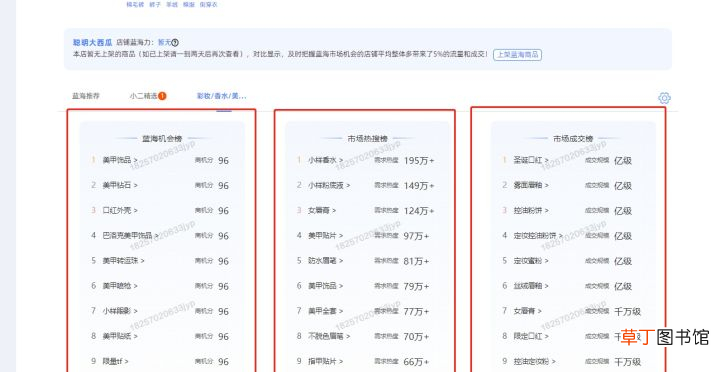Click the 149万+ heat value
This screenshot has width=720, height=372.
coord(419,186)
